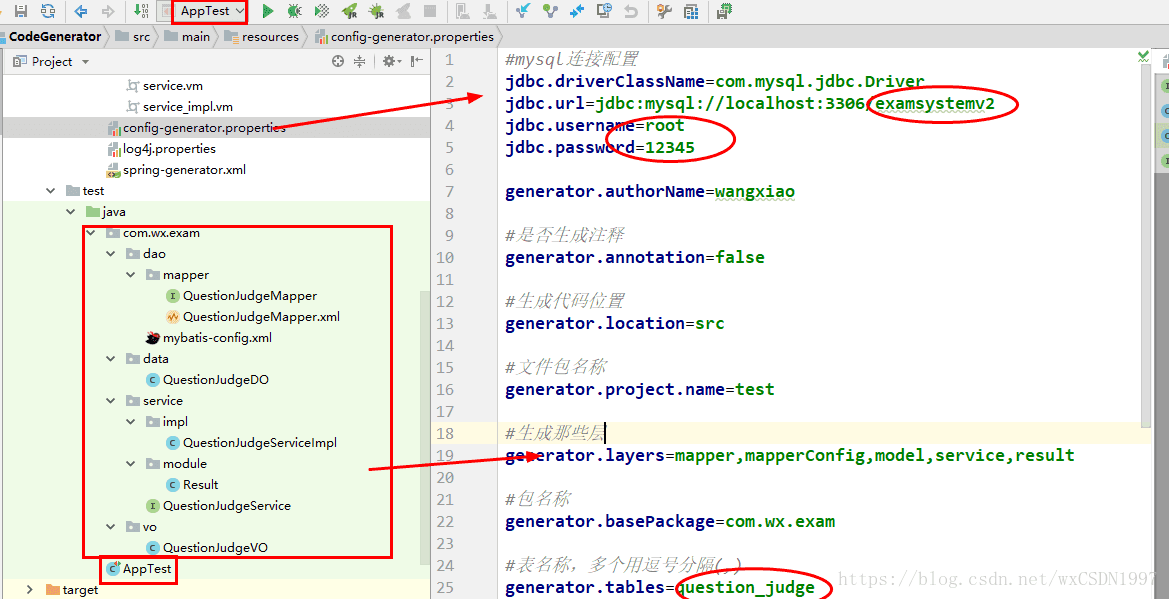Select the QuestionJudgeService interface

218,505
